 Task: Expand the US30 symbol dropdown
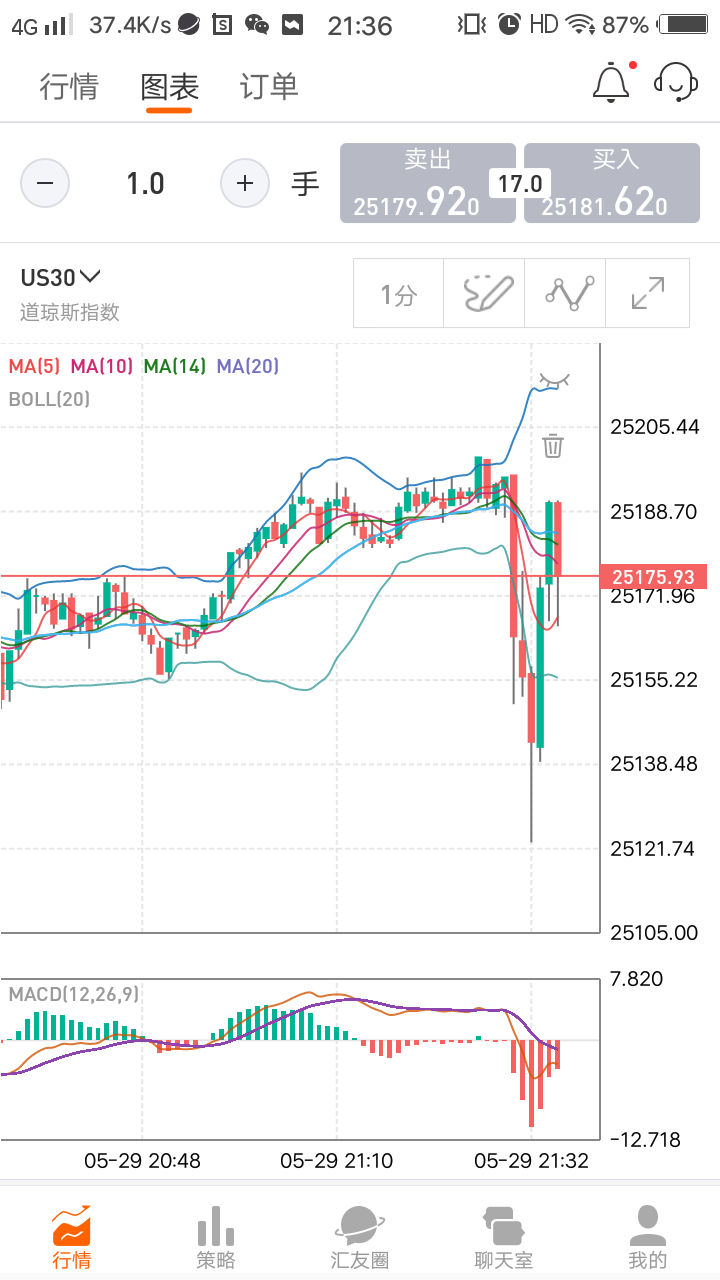click(62, 278)
